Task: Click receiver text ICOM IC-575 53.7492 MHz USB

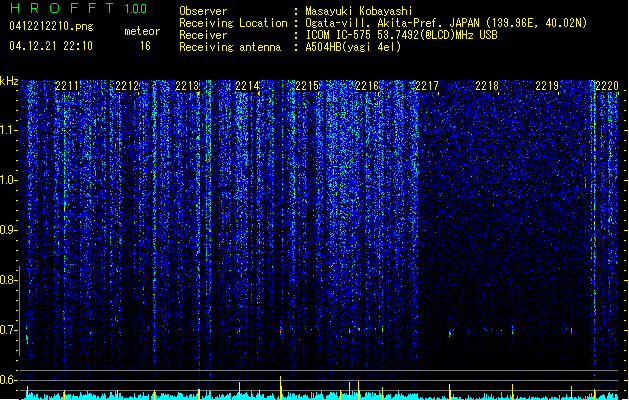Action: [x=401, y=35]
